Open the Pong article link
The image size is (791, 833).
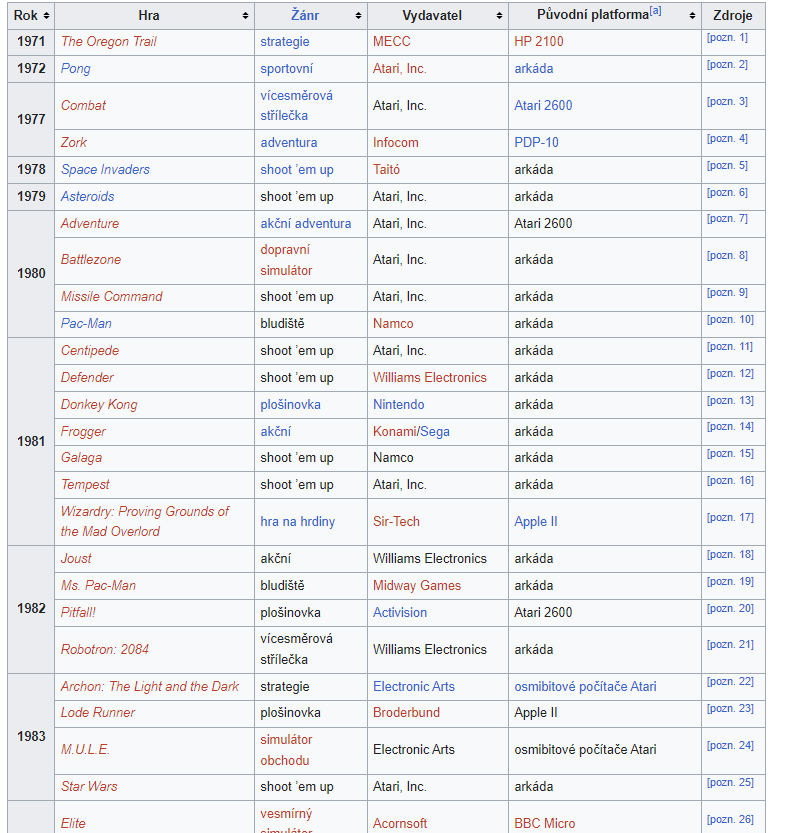pos(75,69)
